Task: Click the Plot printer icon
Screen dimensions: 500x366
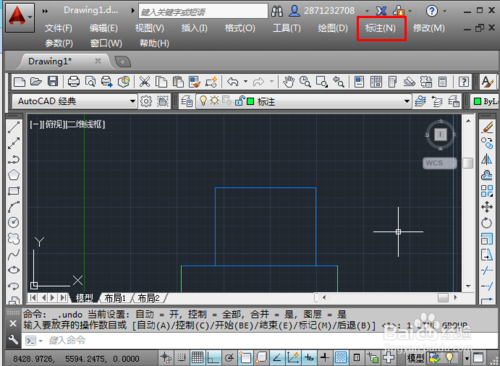Action: 73,81
